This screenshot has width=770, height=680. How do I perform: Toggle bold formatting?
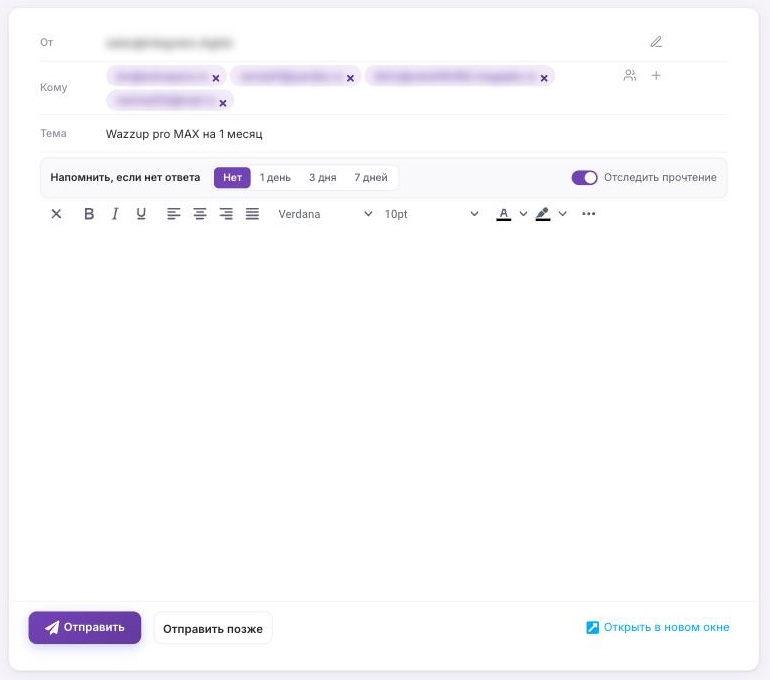click(x=89, y=214)
